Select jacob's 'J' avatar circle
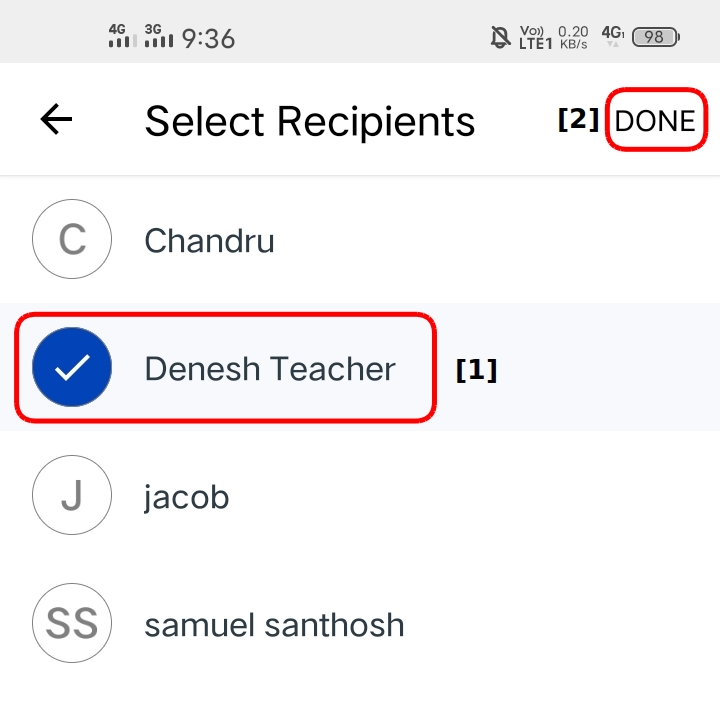 click(x=72, y=497)
